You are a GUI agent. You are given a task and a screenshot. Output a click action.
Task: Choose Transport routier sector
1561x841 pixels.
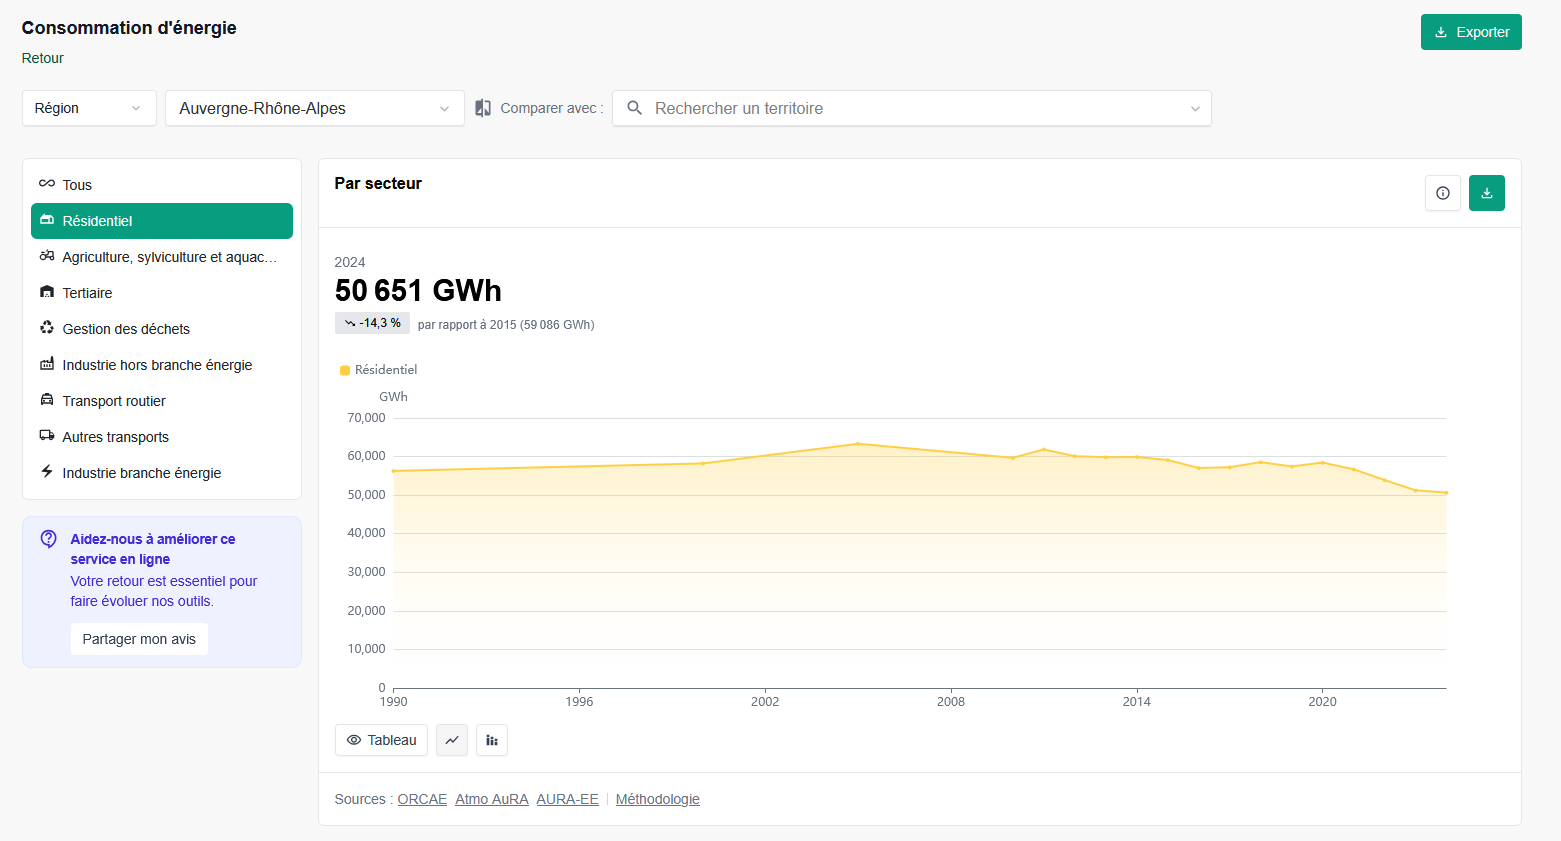[162, 401]
